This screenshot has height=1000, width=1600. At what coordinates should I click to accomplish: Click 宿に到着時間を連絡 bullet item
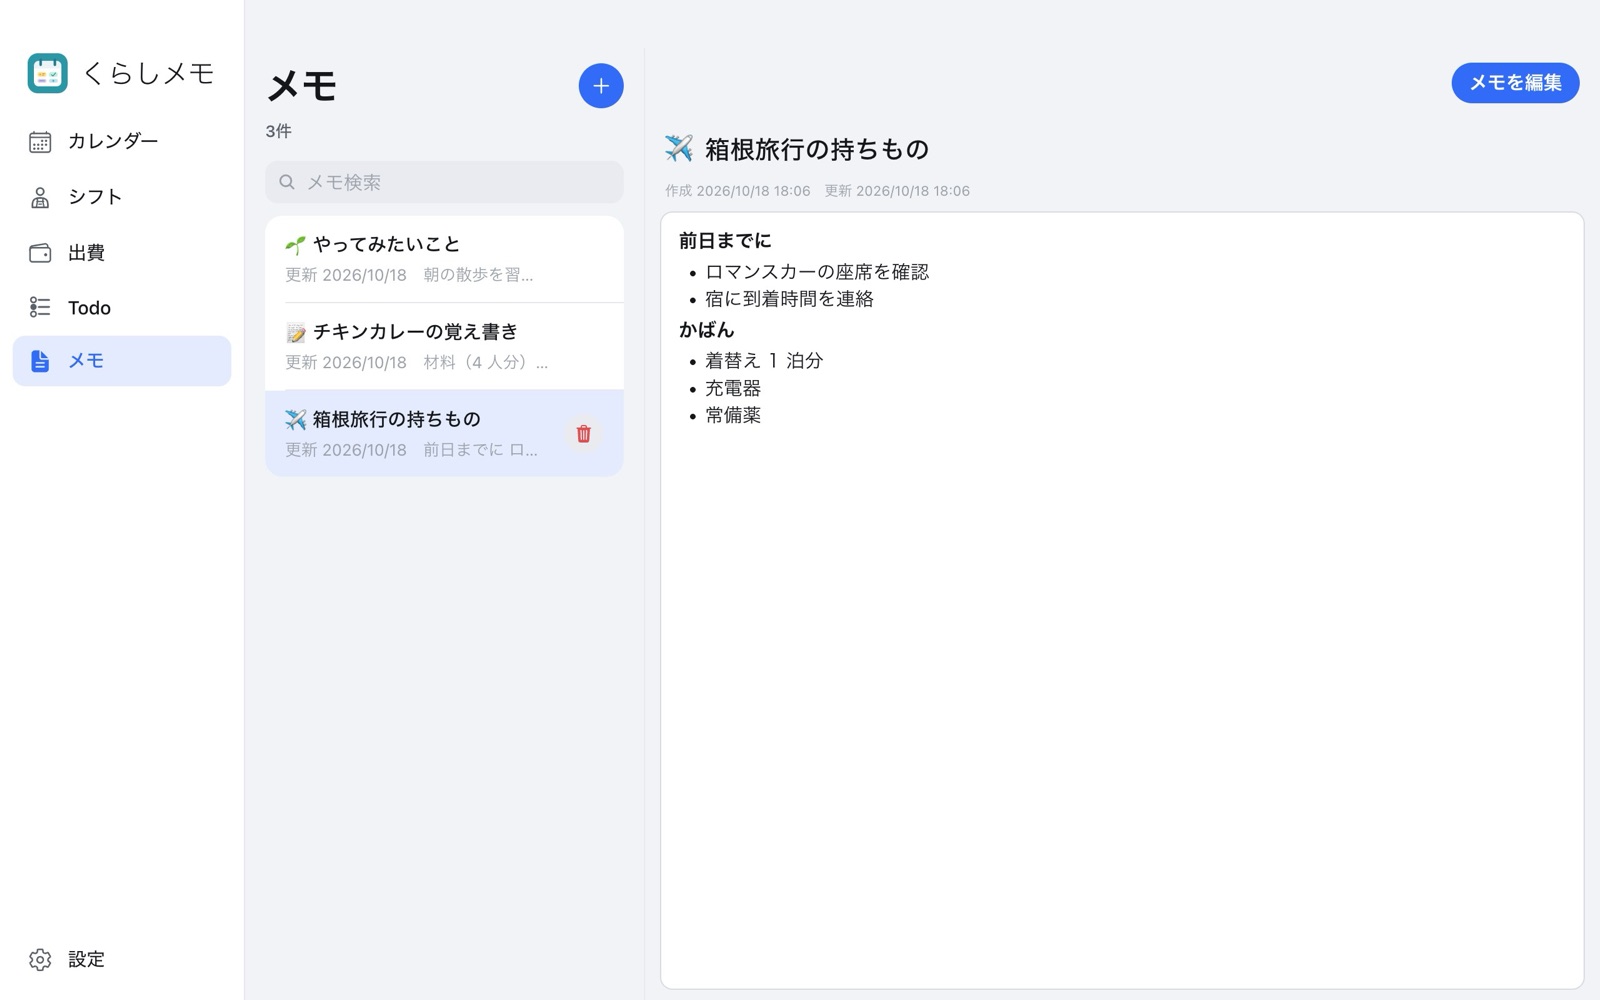click(789, 299)
